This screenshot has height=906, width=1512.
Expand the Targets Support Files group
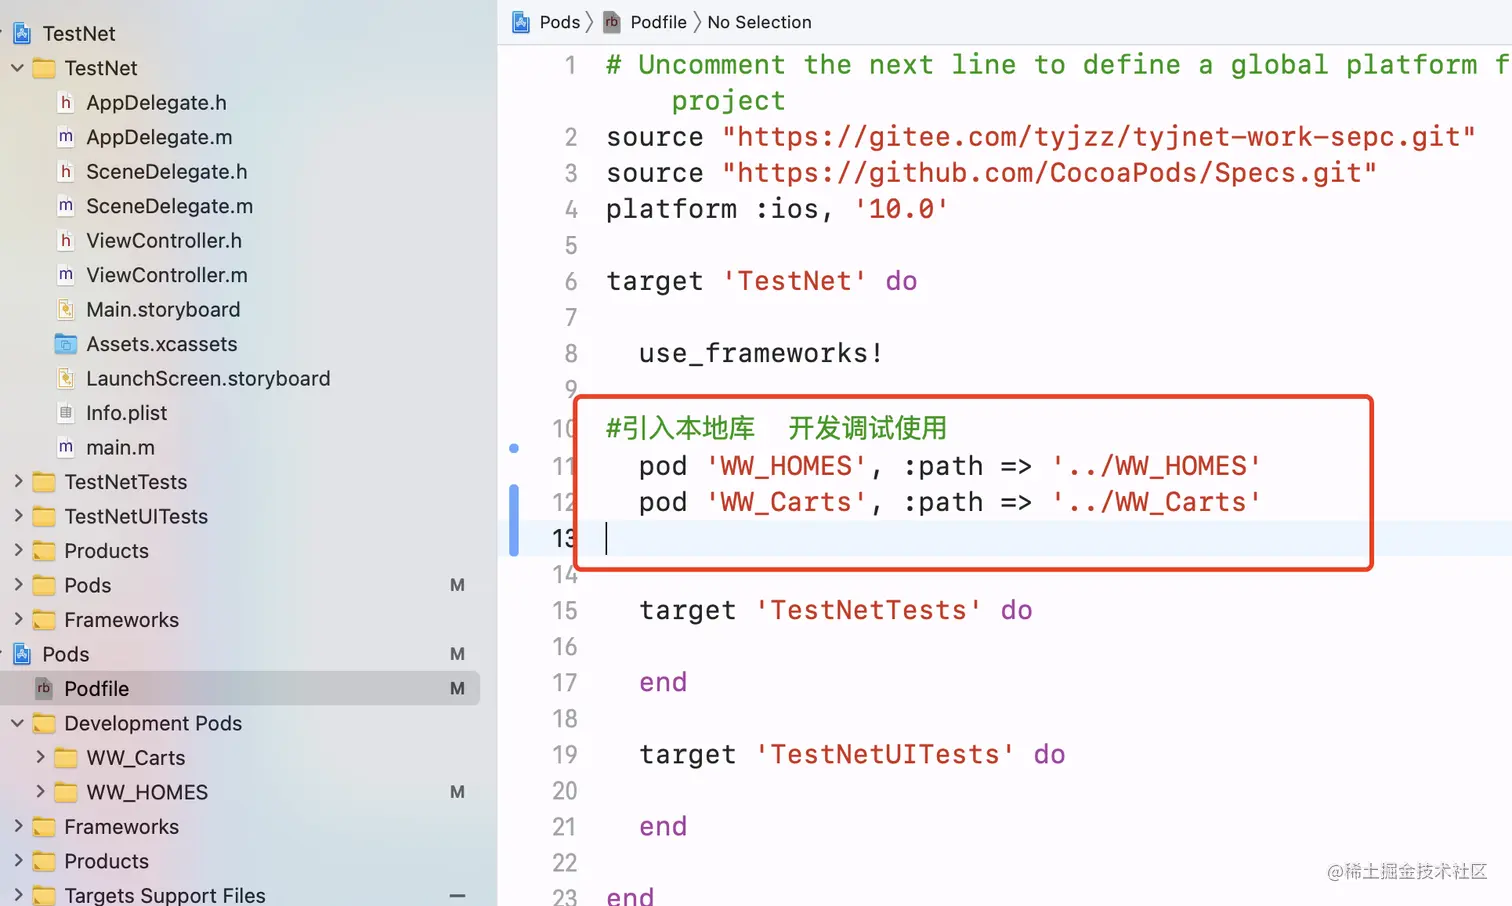[18, 895]
